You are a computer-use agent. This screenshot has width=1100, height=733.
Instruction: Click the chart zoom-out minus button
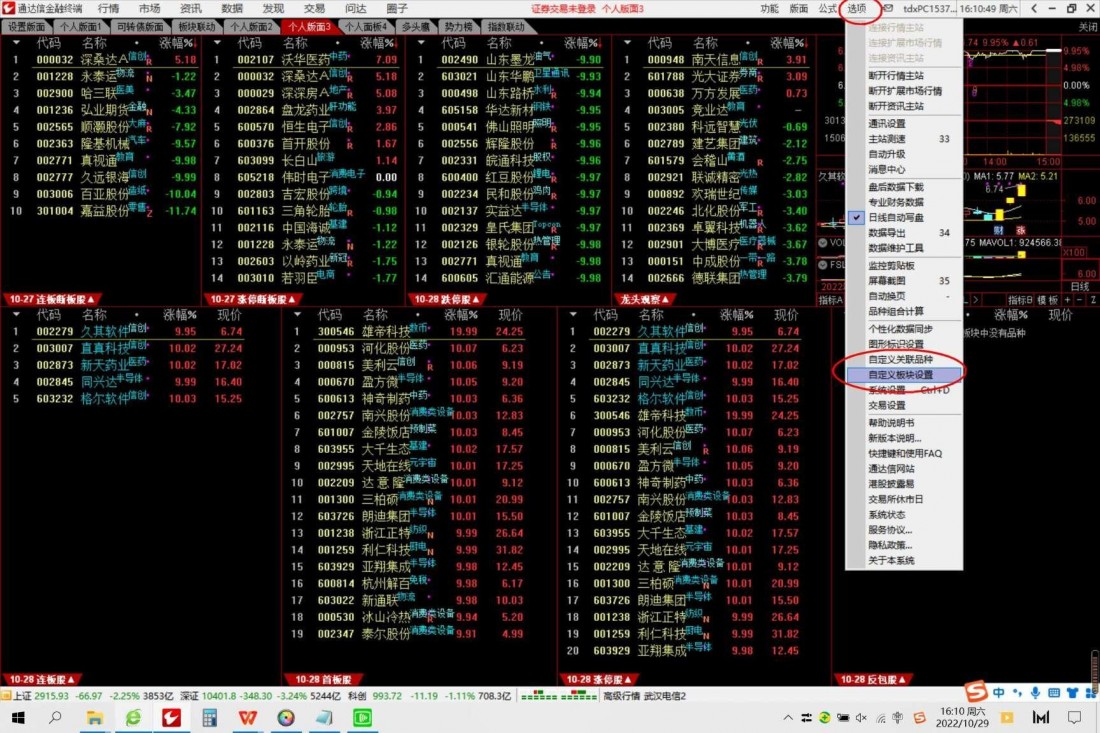pos(1080,300)
